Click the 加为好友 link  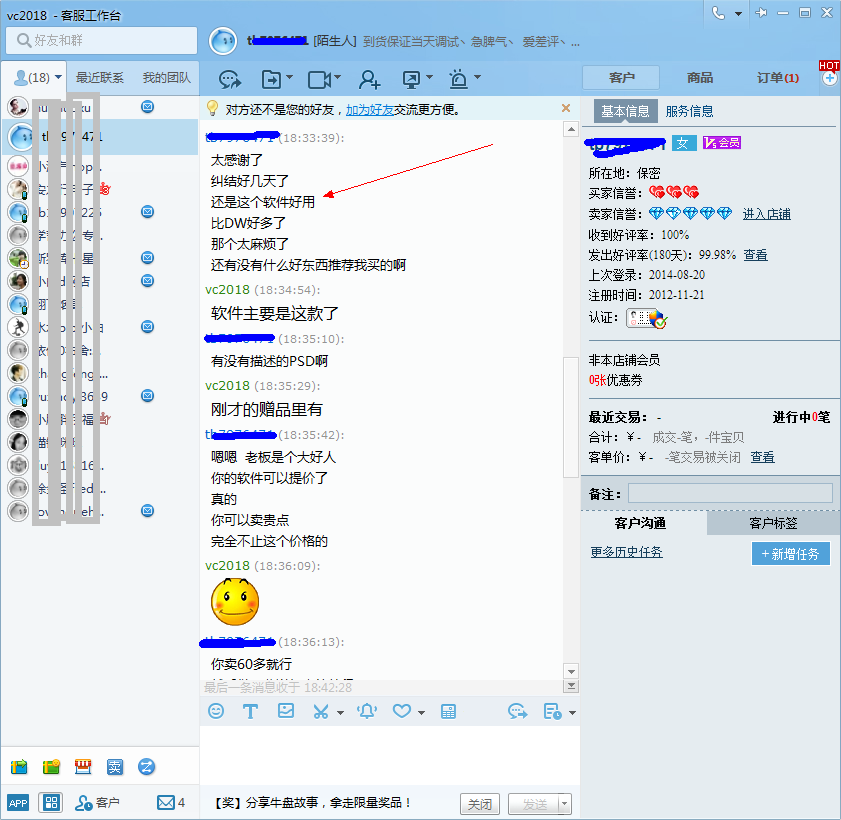370,108
